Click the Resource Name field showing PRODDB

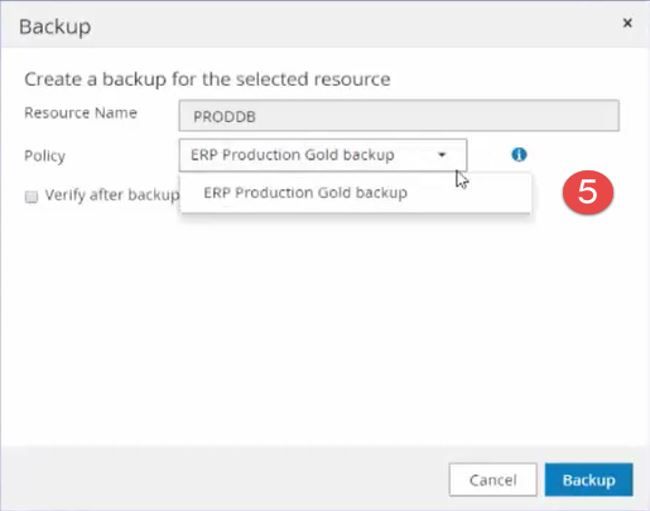(398, 116)
